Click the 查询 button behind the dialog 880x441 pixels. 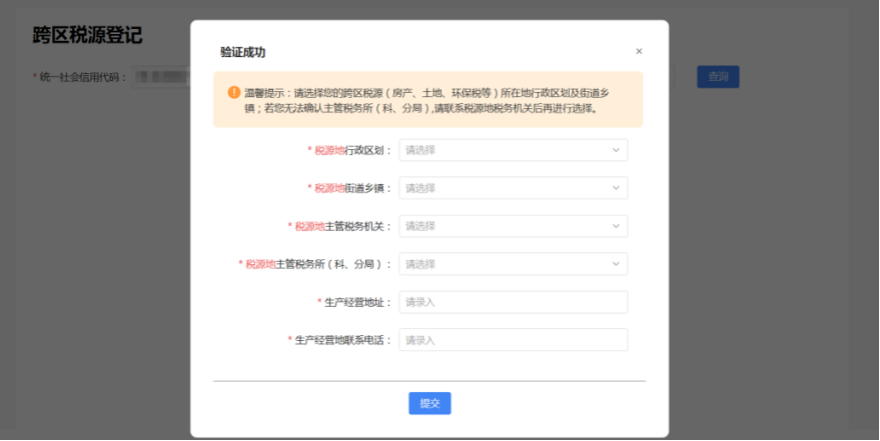tap(717, 76)
